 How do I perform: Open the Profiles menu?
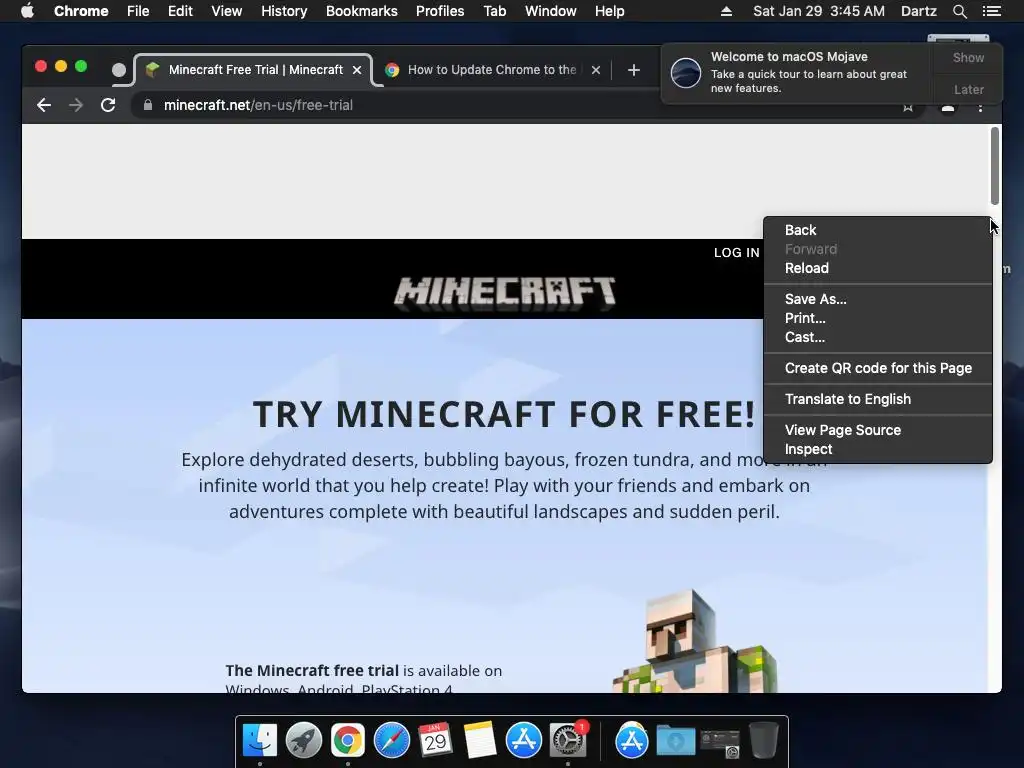(x=440, y=11)
